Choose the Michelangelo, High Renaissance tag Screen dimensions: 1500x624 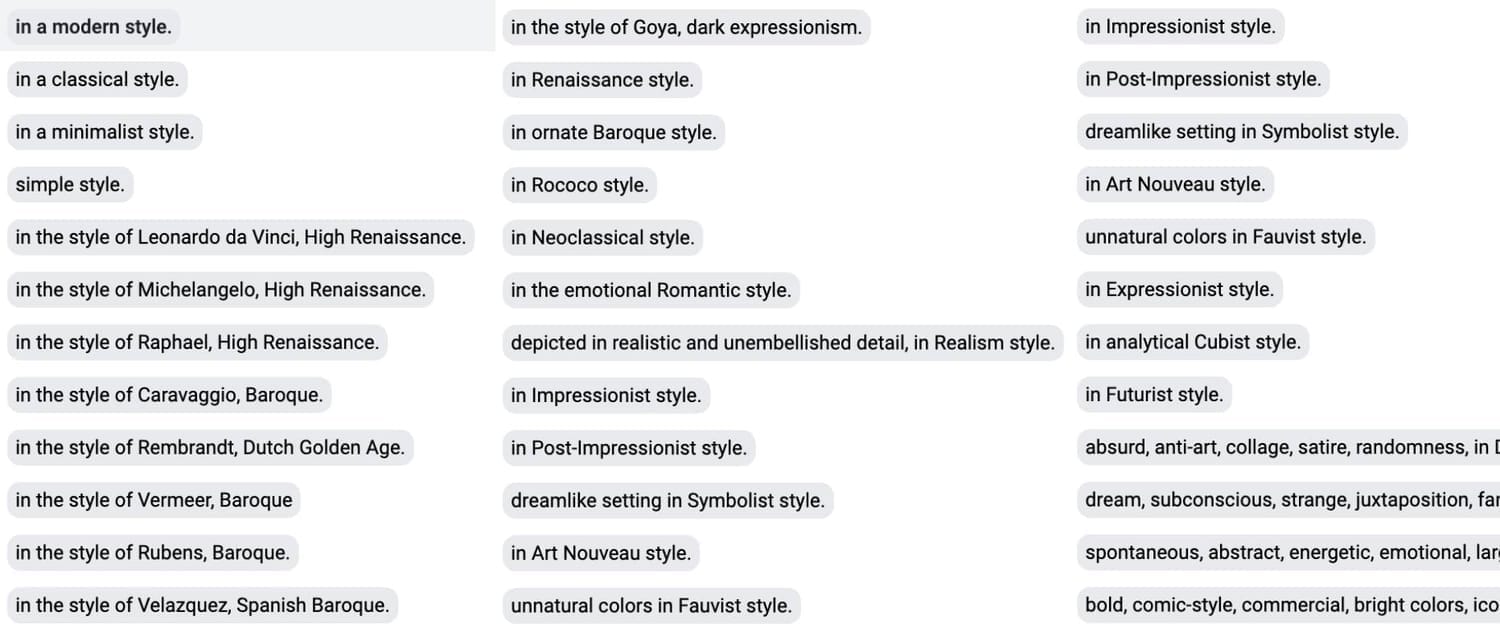tap(220, 290)
